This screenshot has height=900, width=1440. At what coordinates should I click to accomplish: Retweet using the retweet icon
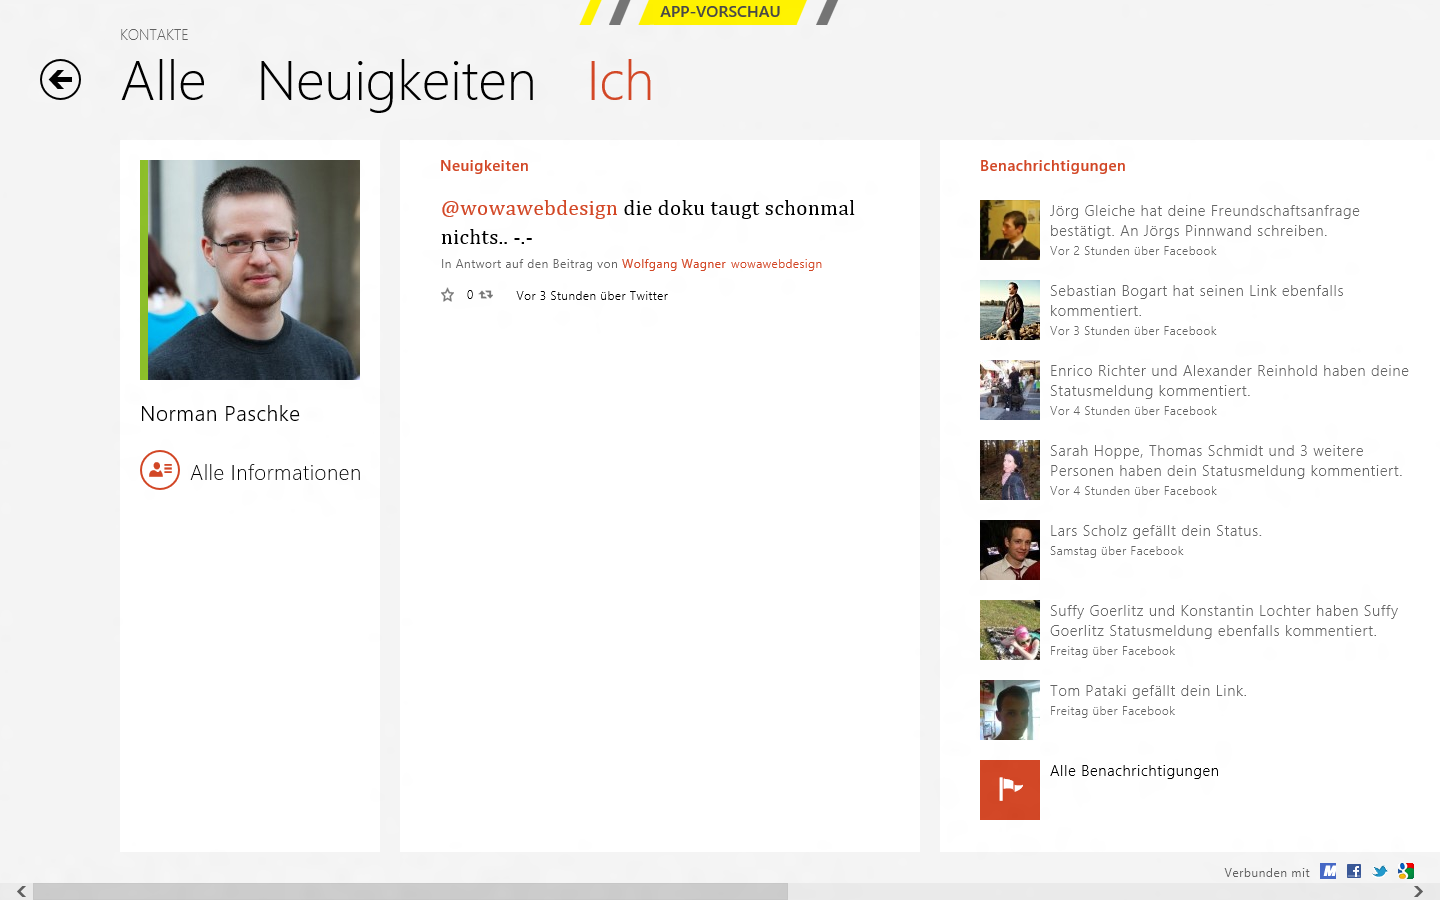486,295
